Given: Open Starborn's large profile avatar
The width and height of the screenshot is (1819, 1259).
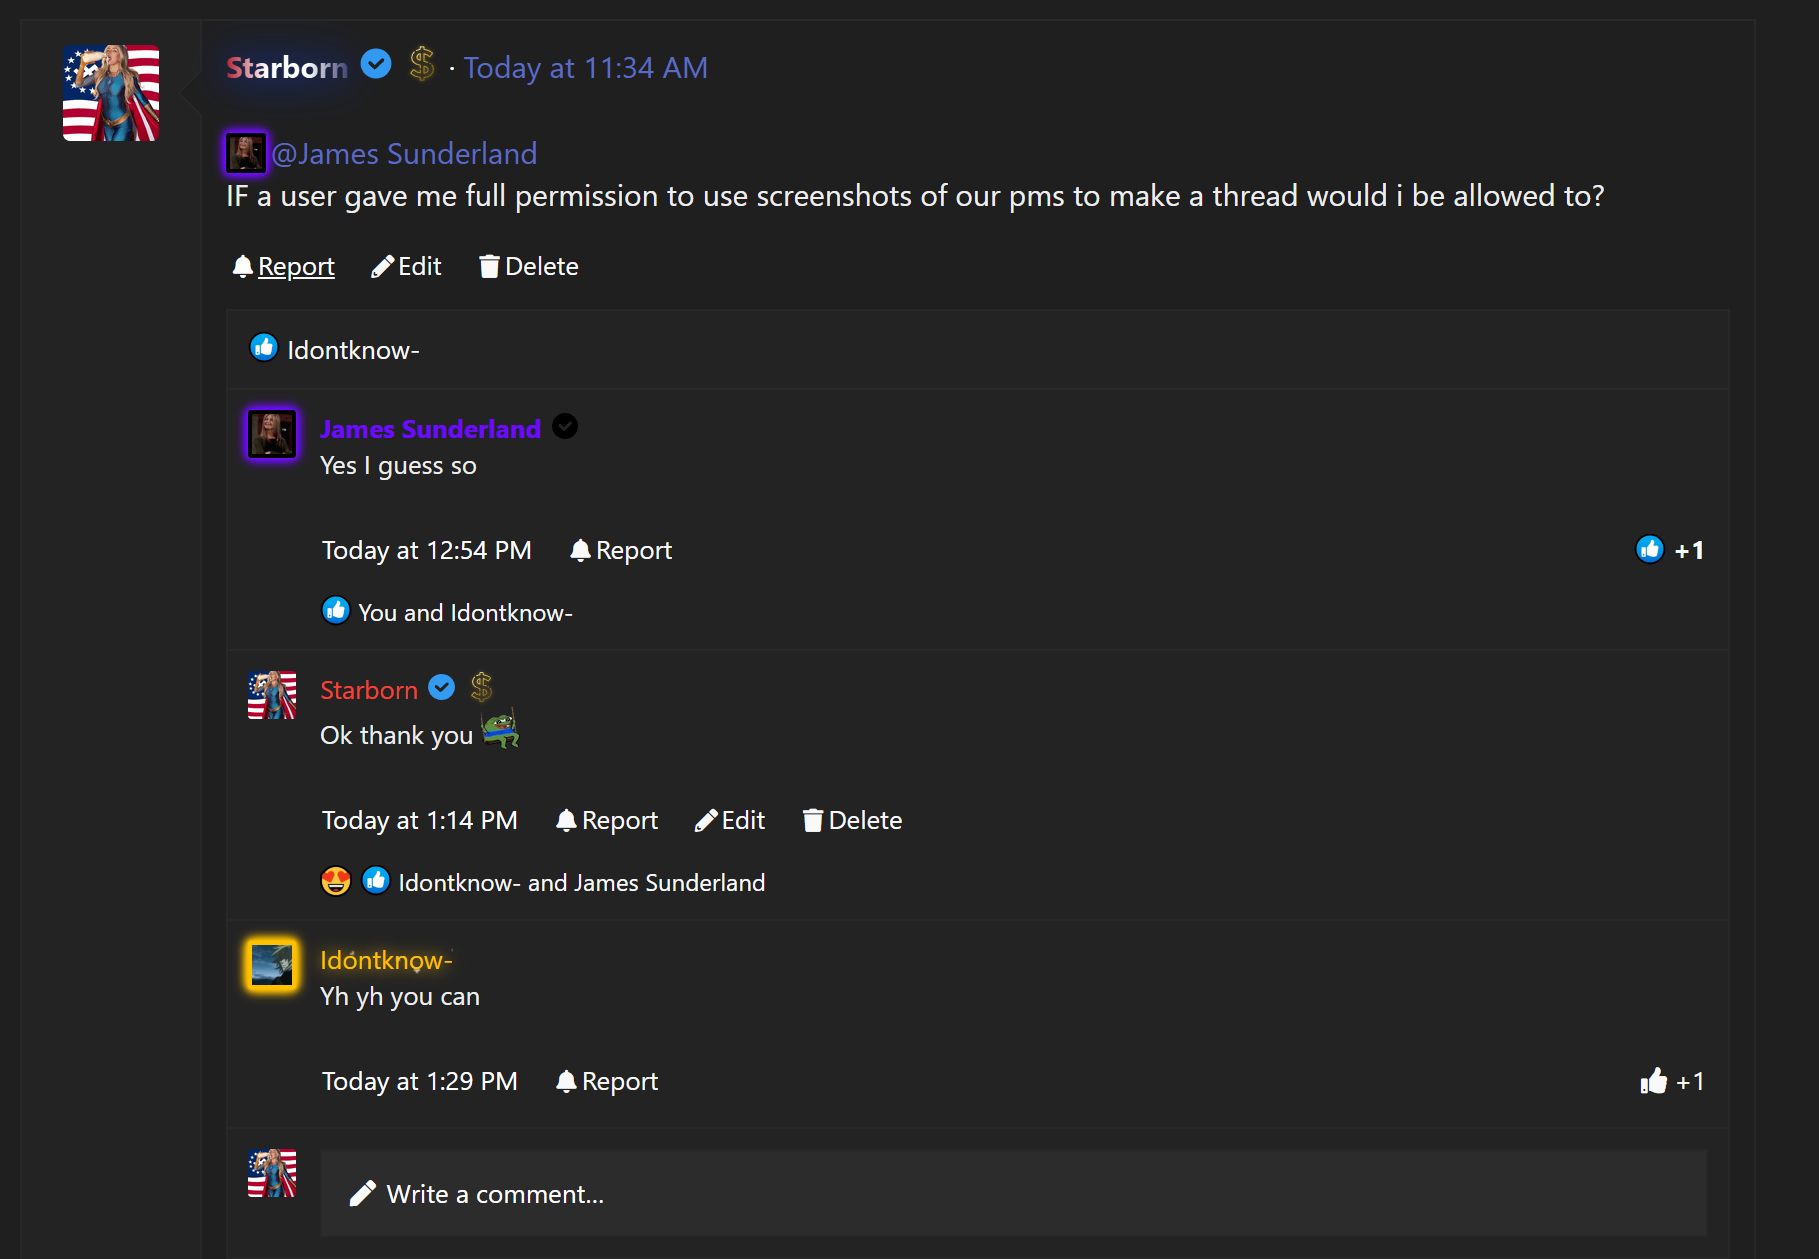Looking at the screenshot, I should click(111, 93).
